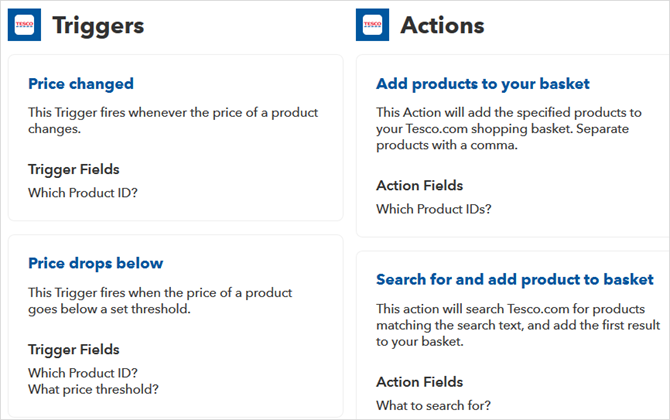This screenshot has height=420, width=670.
Task: Open Search for and add product action
Action: pyautogui.click(x=515, y=279)
